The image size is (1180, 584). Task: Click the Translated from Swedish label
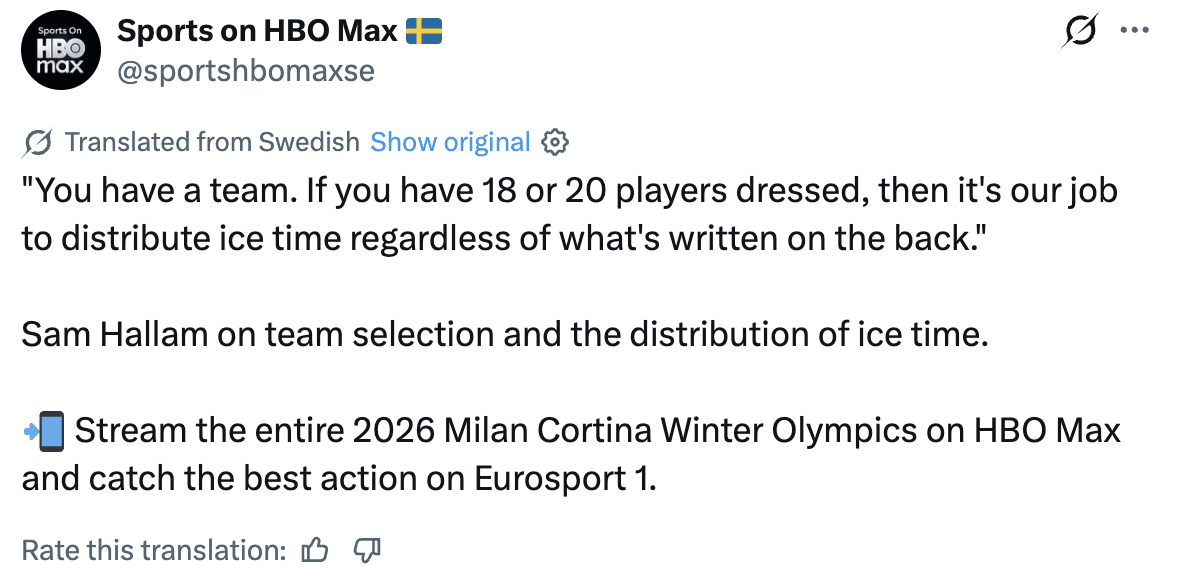coord(212,143)
